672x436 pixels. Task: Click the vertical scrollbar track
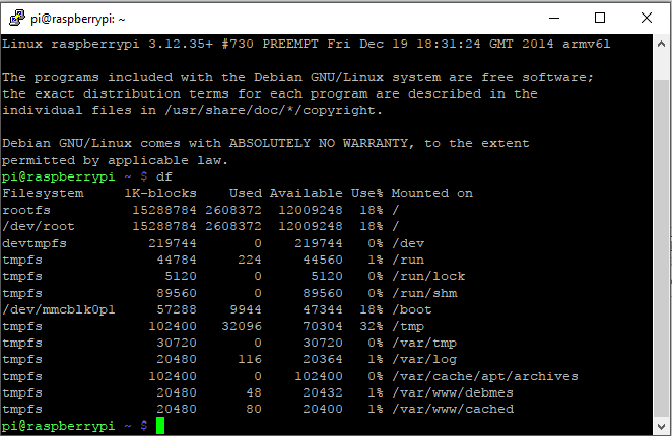pos(663,230)
